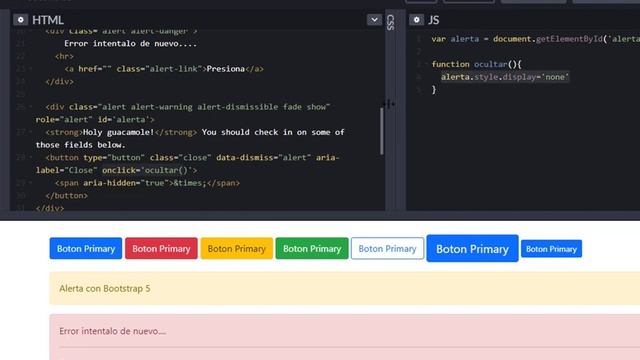
Task: Click the alerta.style.display='none' code line
Action: 505,77
